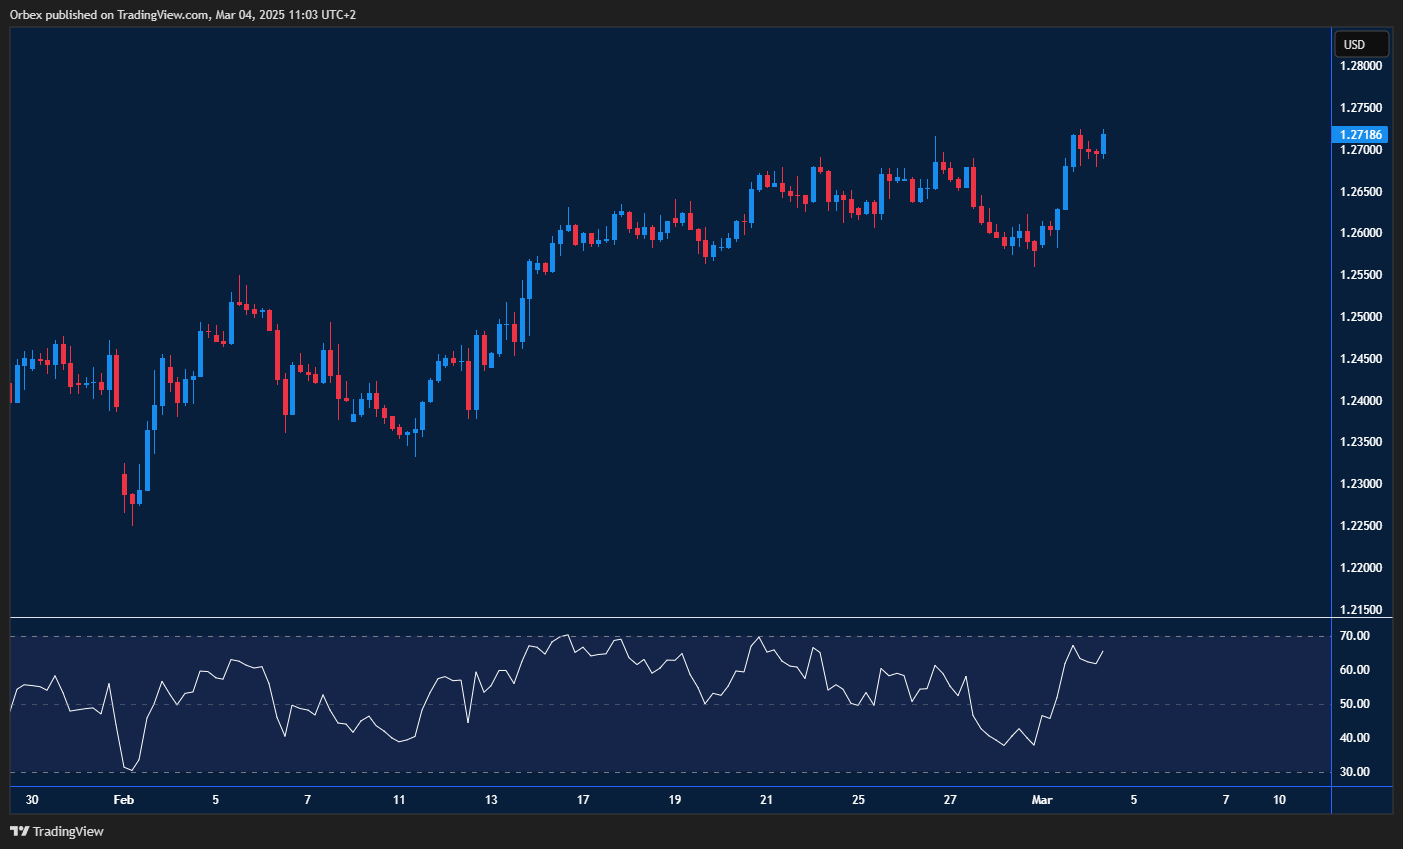Image resolution: width=1403 pixels, height=849 pixels.
Task: Select the Mar label on time axis
Action: coord(1042,799)
